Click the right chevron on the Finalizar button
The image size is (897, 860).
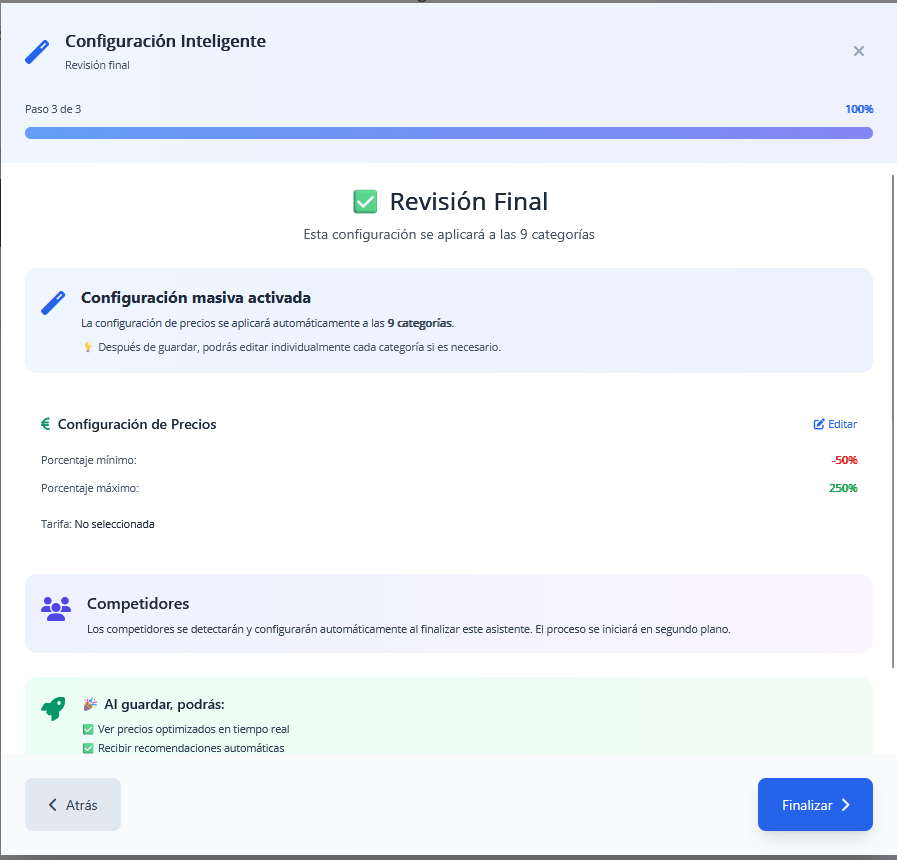(x=845, y=805)
